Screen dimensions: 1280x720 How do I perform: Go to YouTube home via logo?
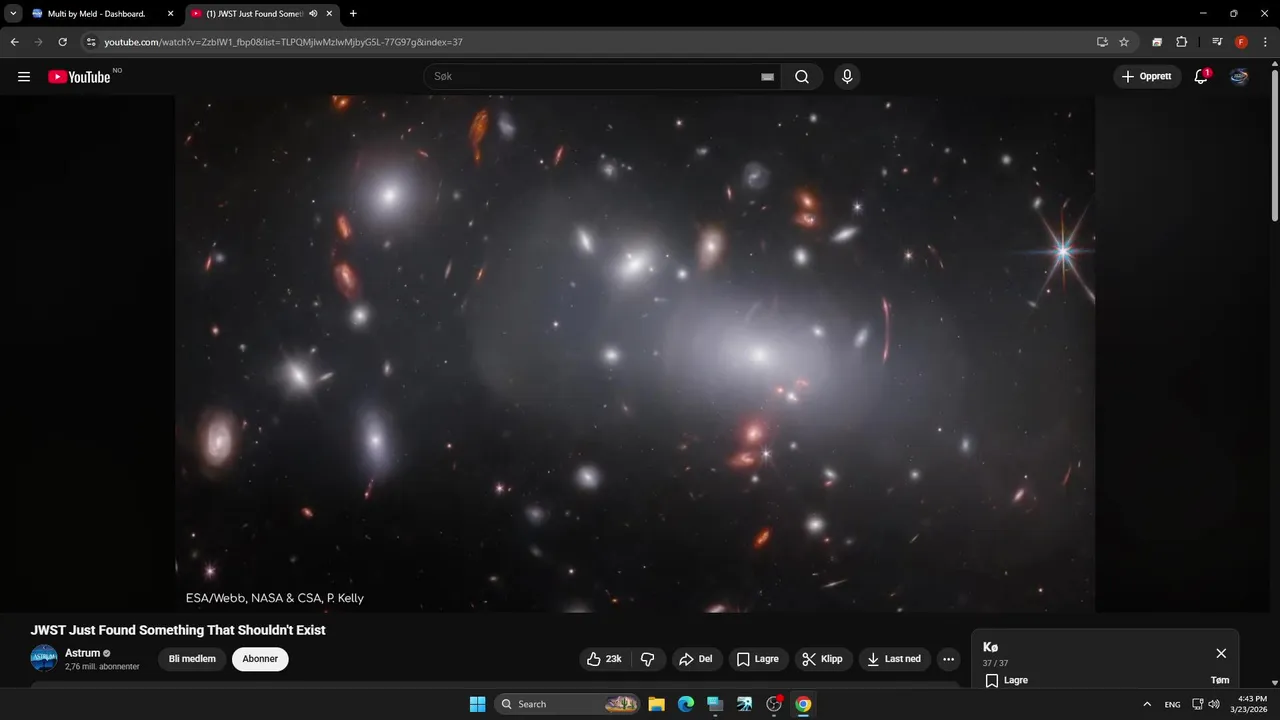coord(79,77)
